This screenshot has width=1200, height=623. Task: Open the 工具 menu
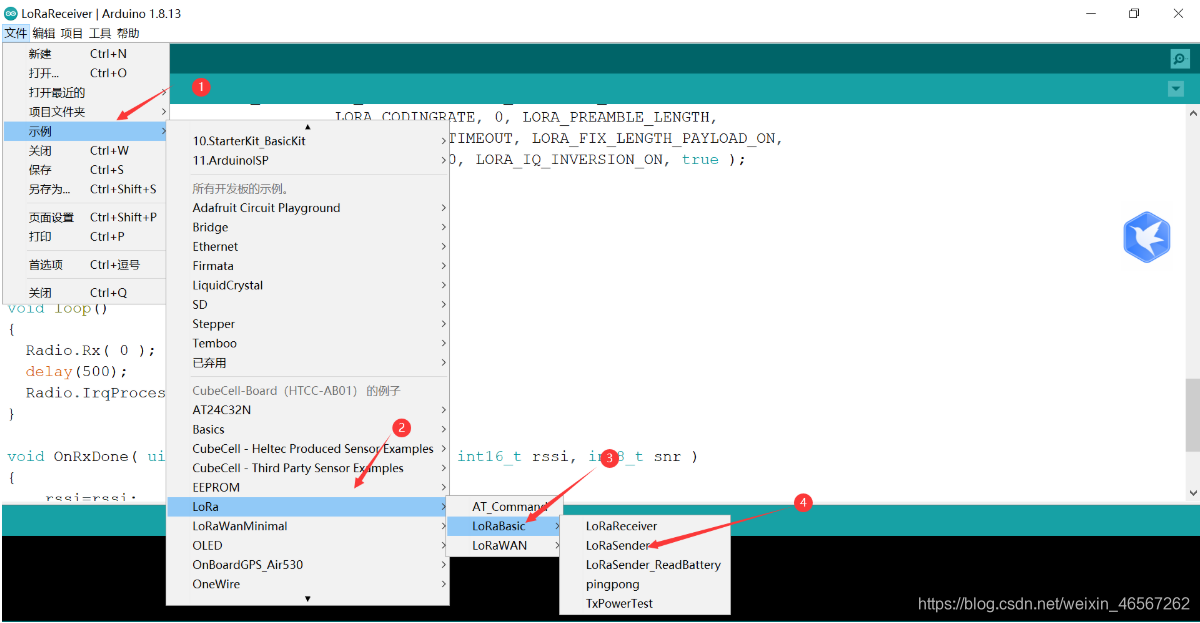100,33
